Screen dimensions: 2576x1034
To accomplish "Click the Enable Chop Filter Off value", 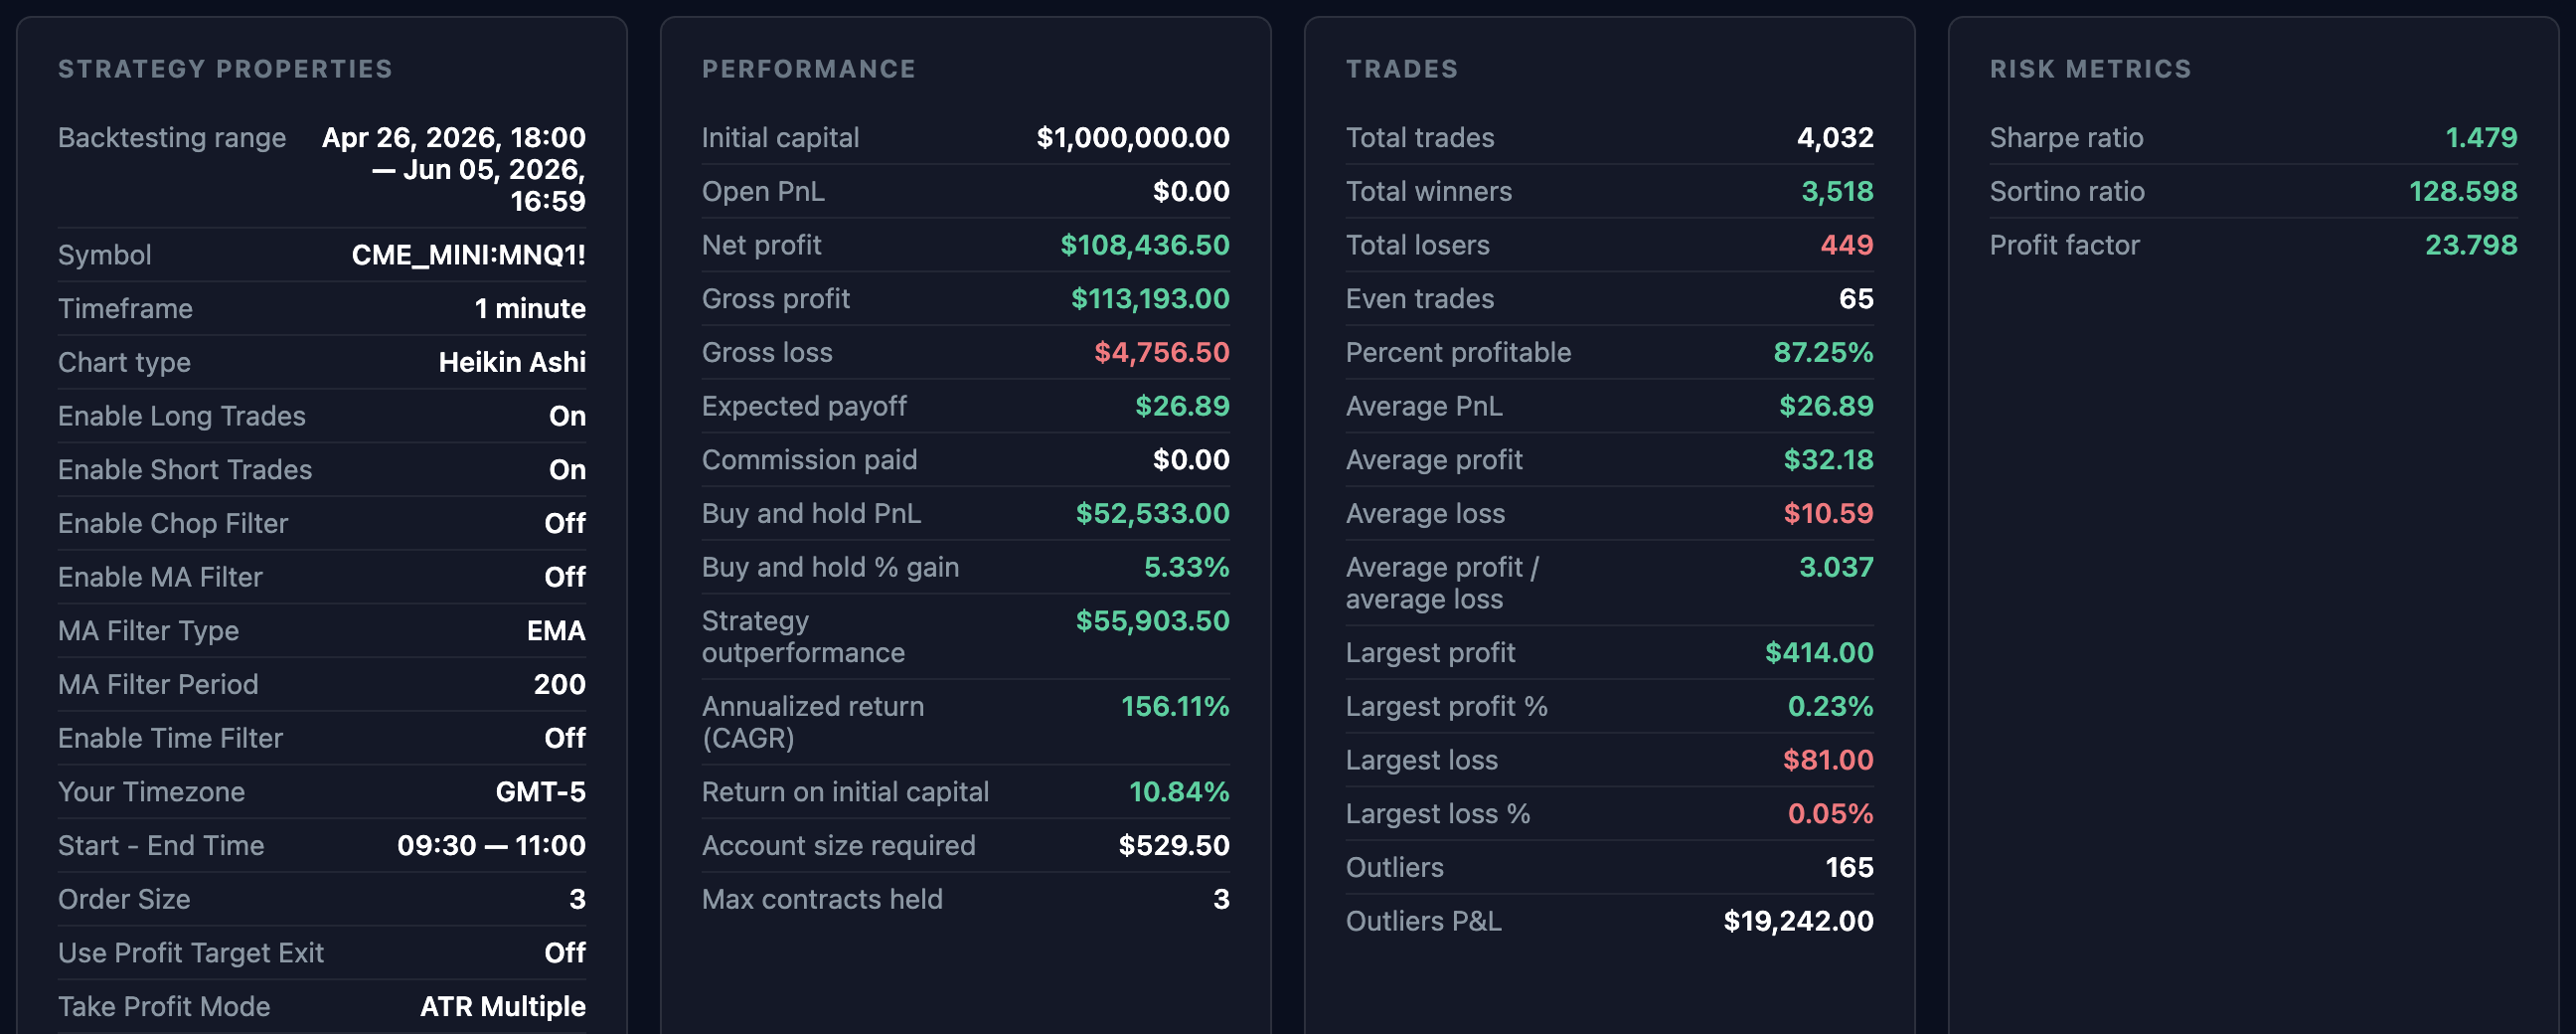I will coord(565,523).
